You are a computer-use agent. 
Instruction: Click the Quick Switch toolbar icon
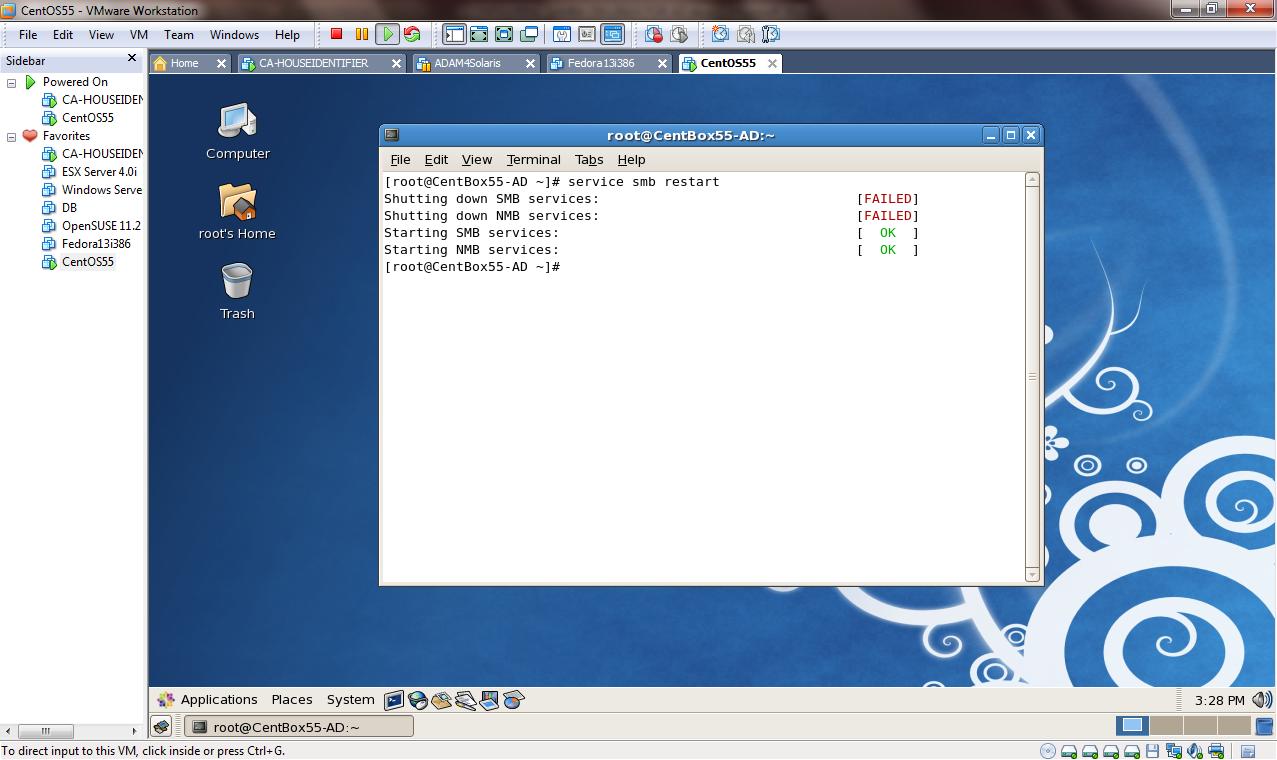tap(479, 34)
